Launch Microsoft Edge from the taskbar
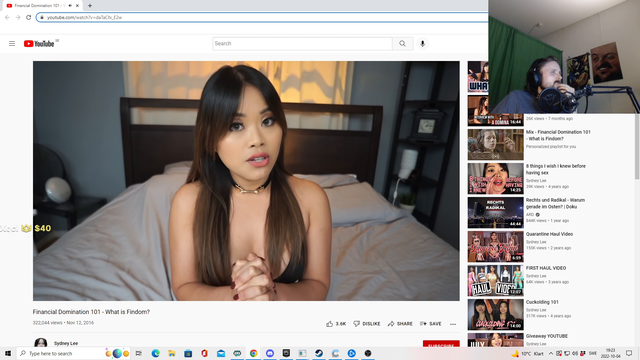 (156, 353)
